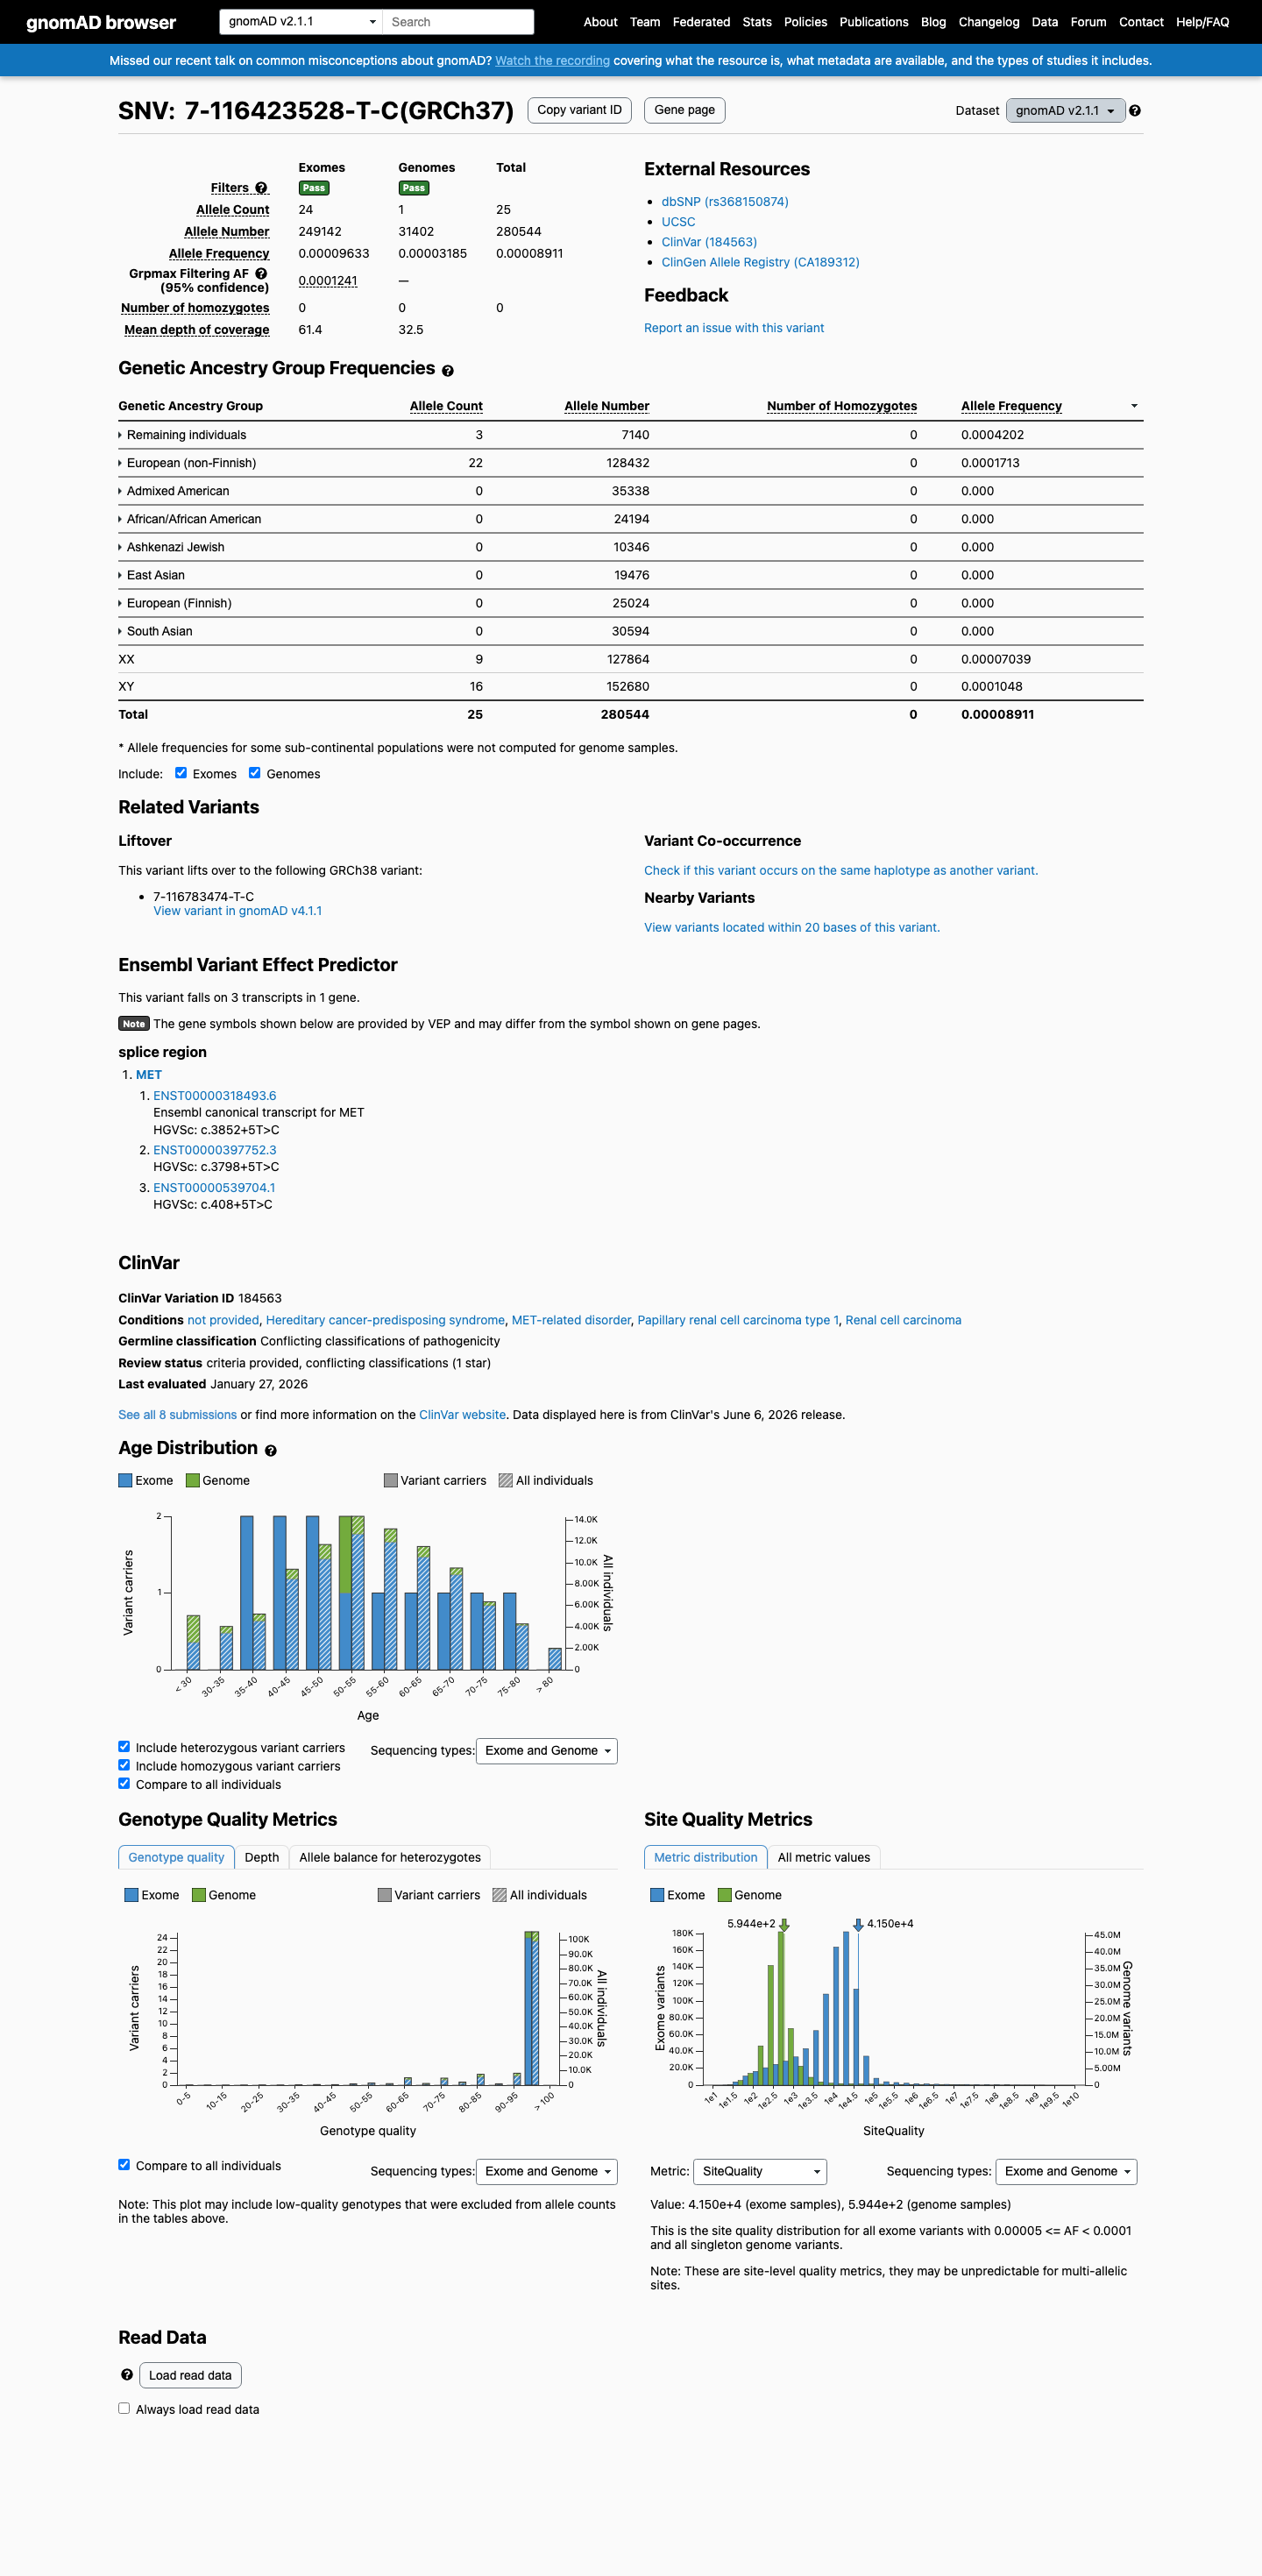Open the Publications menu item

click(x=874, y=22)
